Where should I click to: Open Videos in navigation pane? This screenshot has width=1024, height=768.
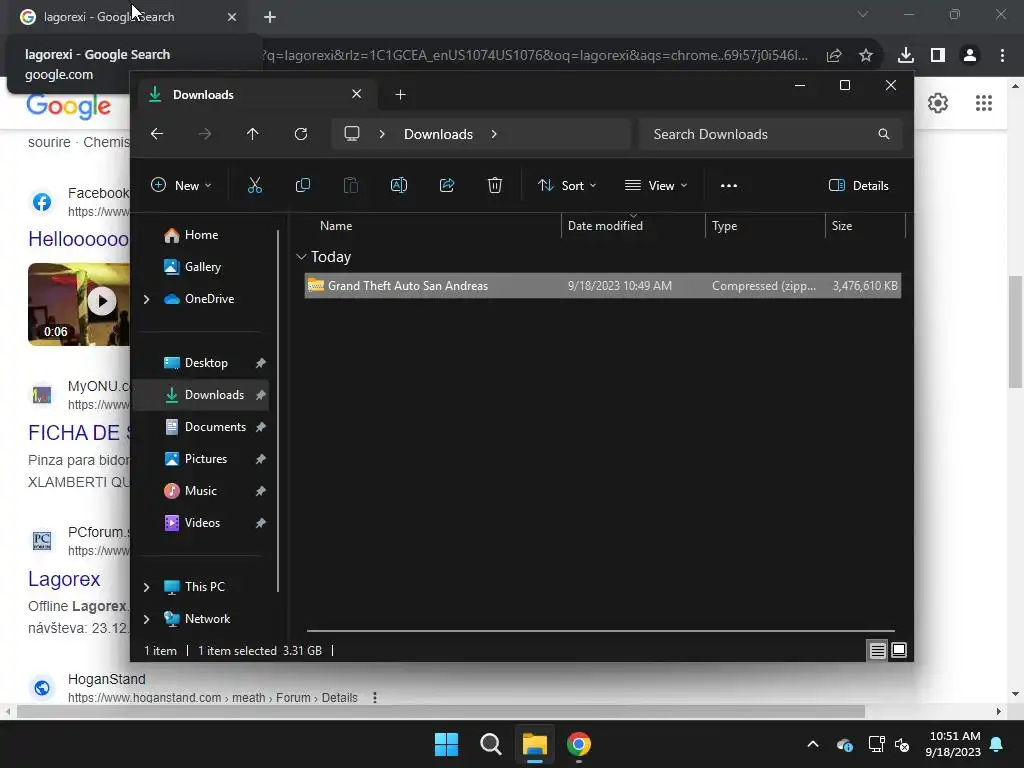(x=202, y=523)
